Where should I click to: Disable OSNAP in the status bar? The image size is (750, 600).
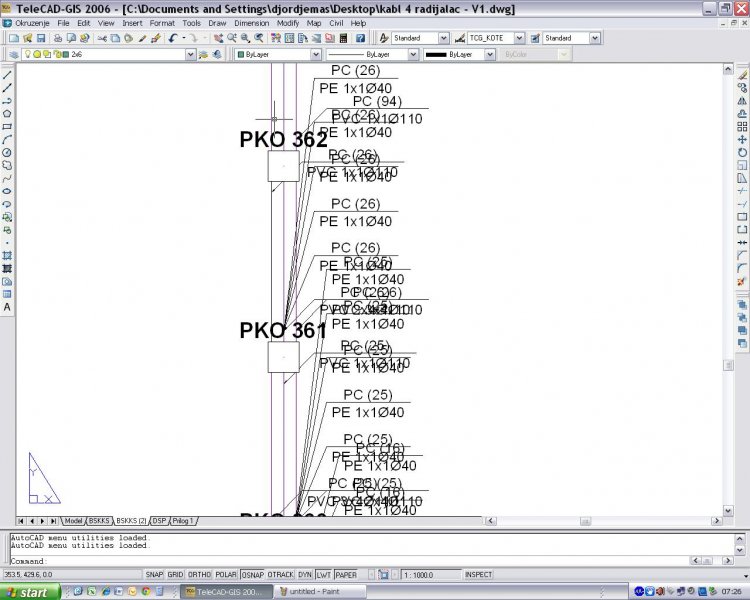(x=253, y=575)
